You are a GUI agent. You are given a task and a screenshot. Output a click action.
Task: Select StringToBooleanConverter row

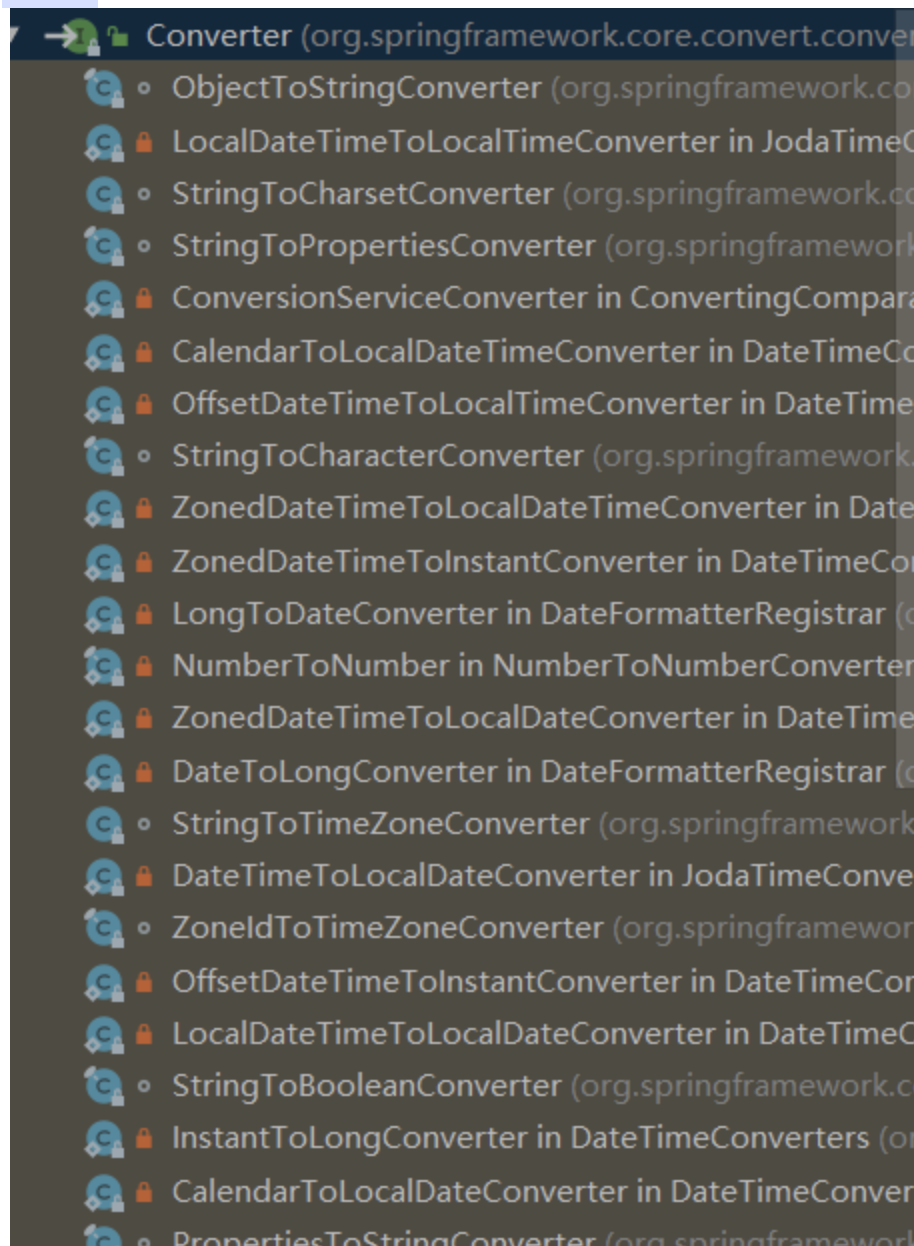tap(542, 1085)
